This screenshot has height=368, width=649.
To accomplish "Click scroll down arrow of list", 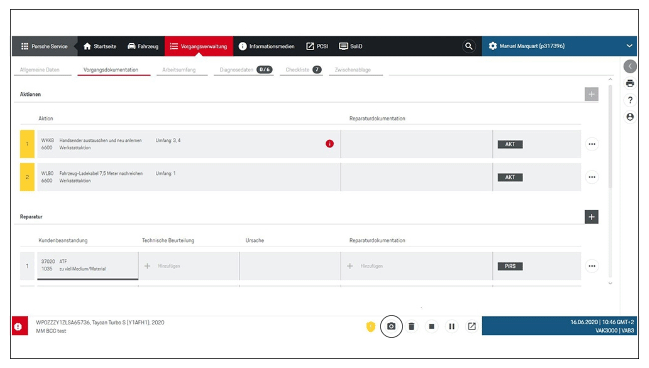I will [610, 284].
